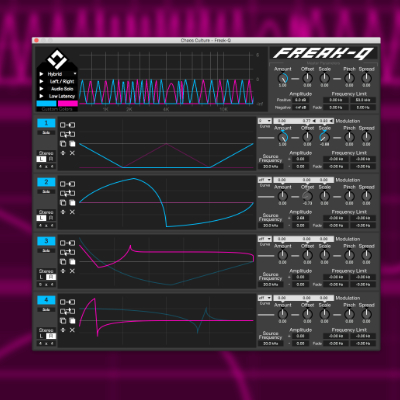Click the linked-squares icon in band 1

pos(67,125)
